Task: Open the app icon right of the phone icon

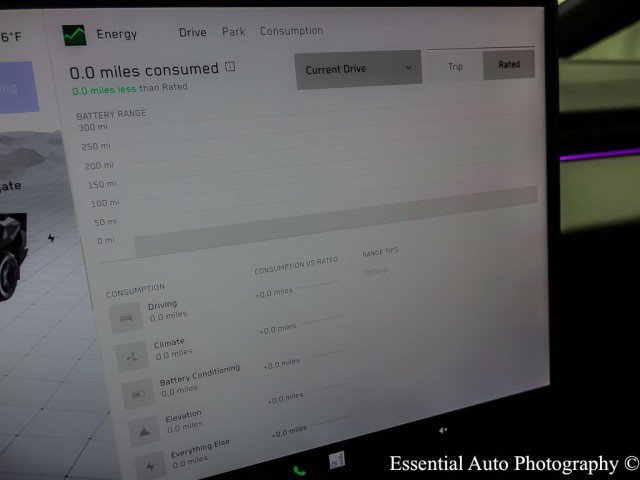Action: point(337,460)
